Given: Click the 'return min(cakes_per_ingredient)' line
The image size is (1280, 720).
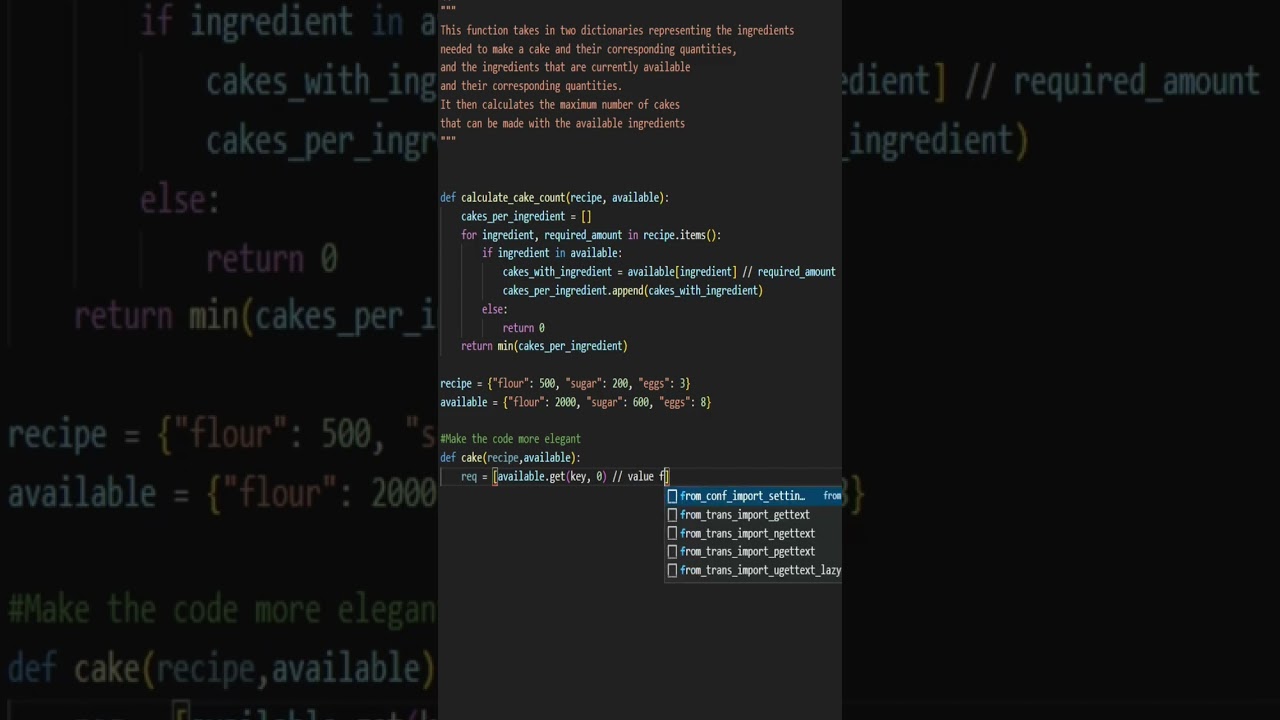Looking at the screenshot, I should (x=544, y=346).
